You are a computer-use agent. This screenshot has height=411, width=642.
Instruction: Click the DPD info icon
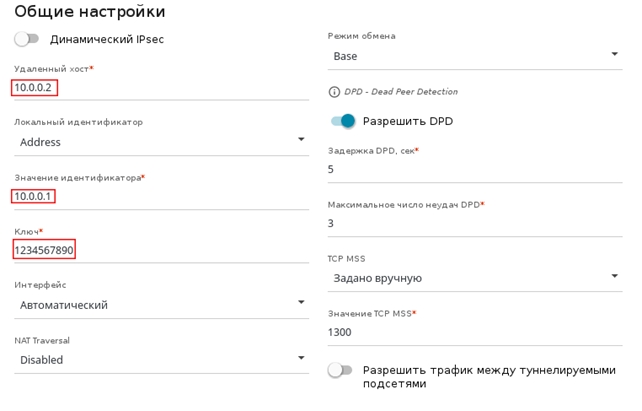click(x=335, y=92)
